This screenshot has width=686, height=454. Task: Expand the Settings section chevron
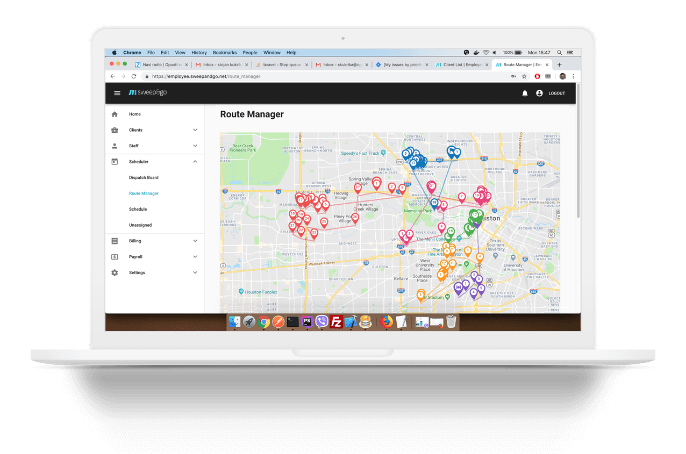(x=195, y=272)
